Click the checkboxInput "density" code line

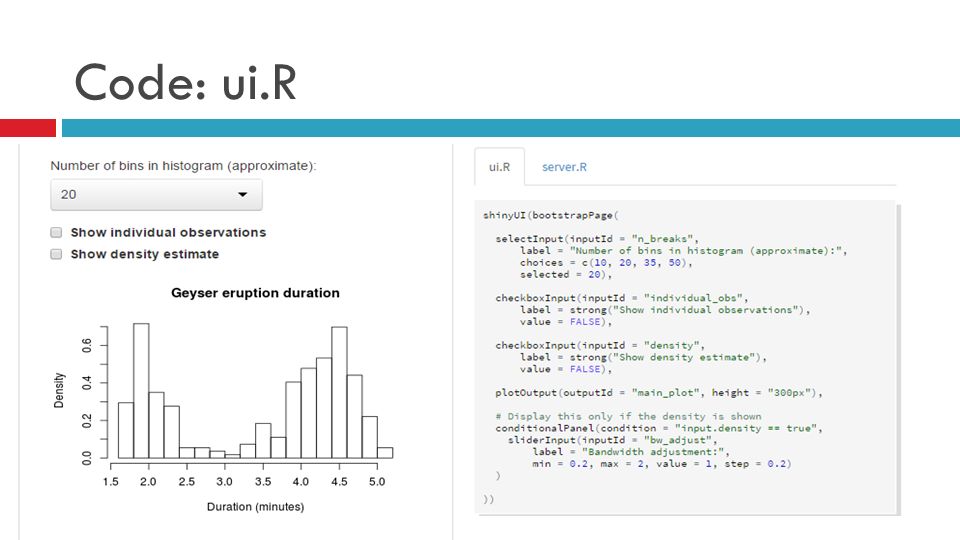point(600,345)
